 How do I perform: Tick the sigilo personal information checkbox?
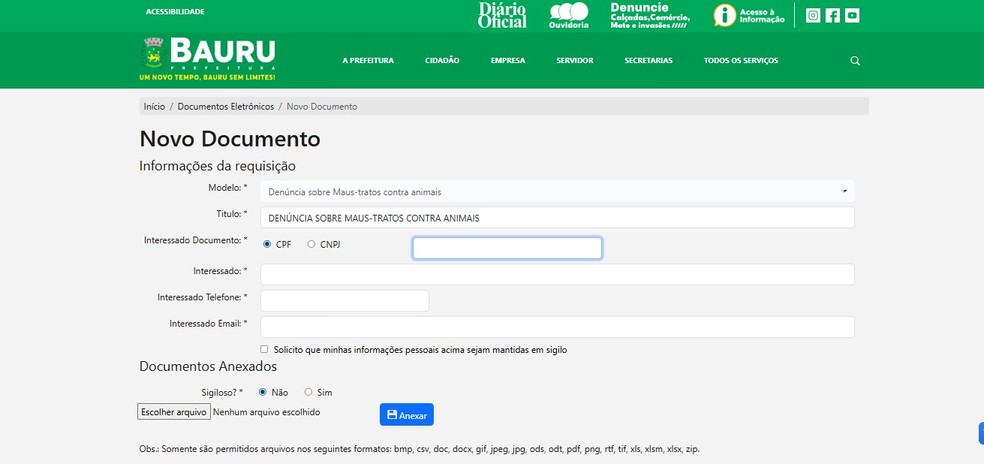click(x=264, y=349)
